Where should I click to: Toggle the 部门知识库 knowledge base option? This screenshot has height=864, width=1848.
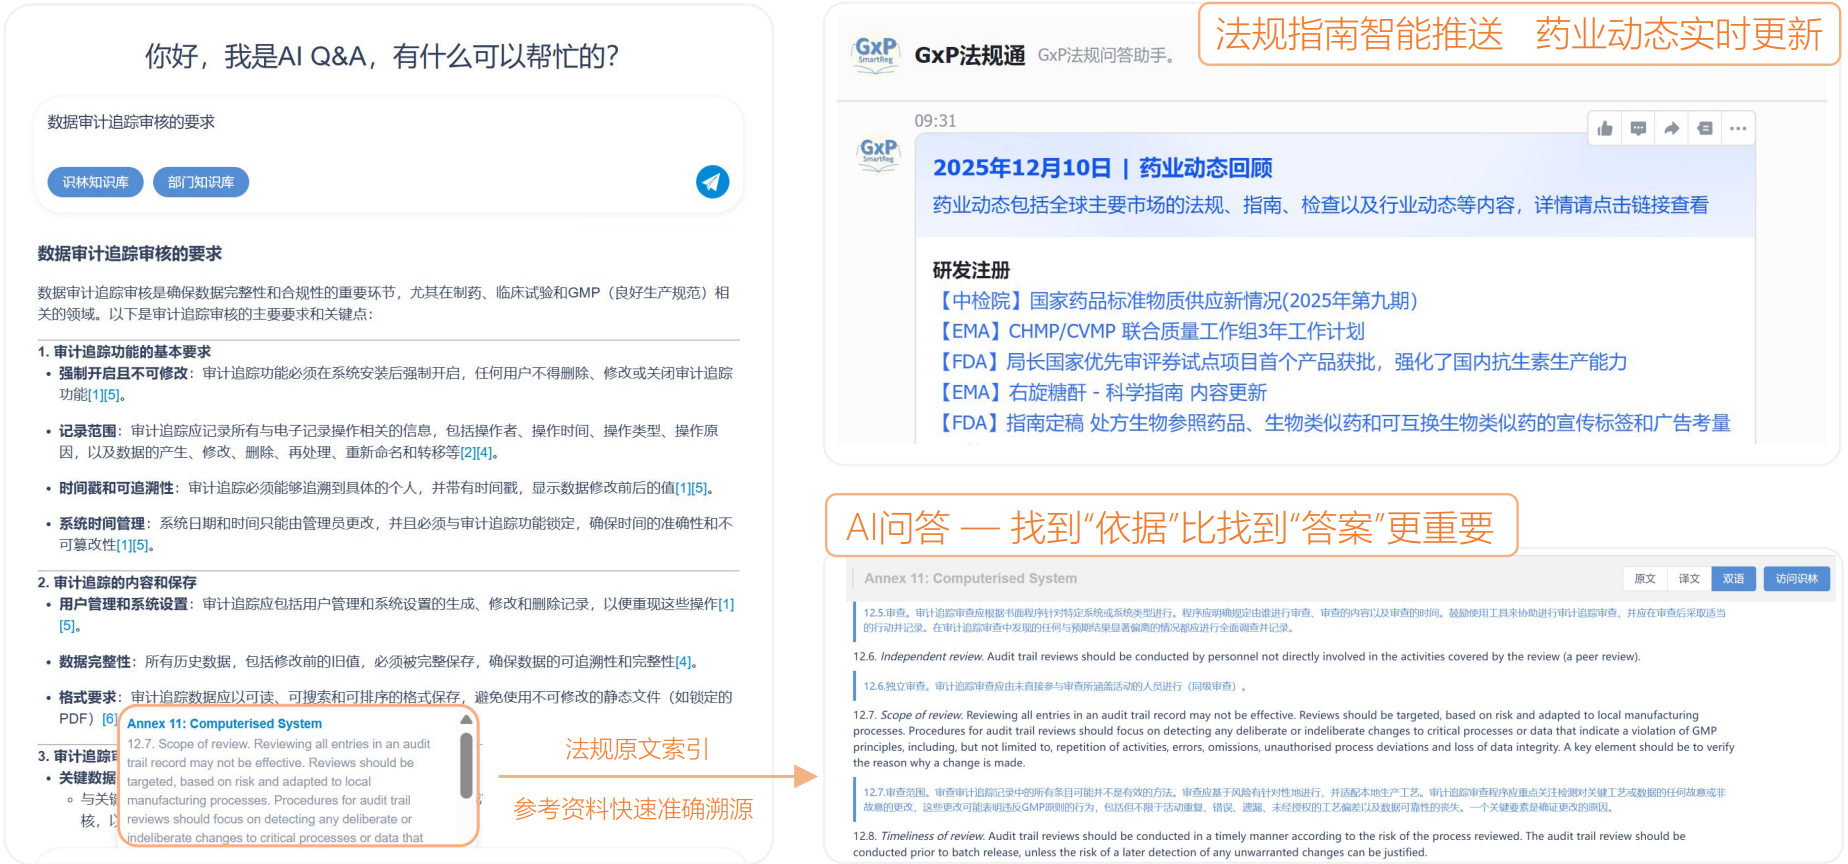pos(201,182)
